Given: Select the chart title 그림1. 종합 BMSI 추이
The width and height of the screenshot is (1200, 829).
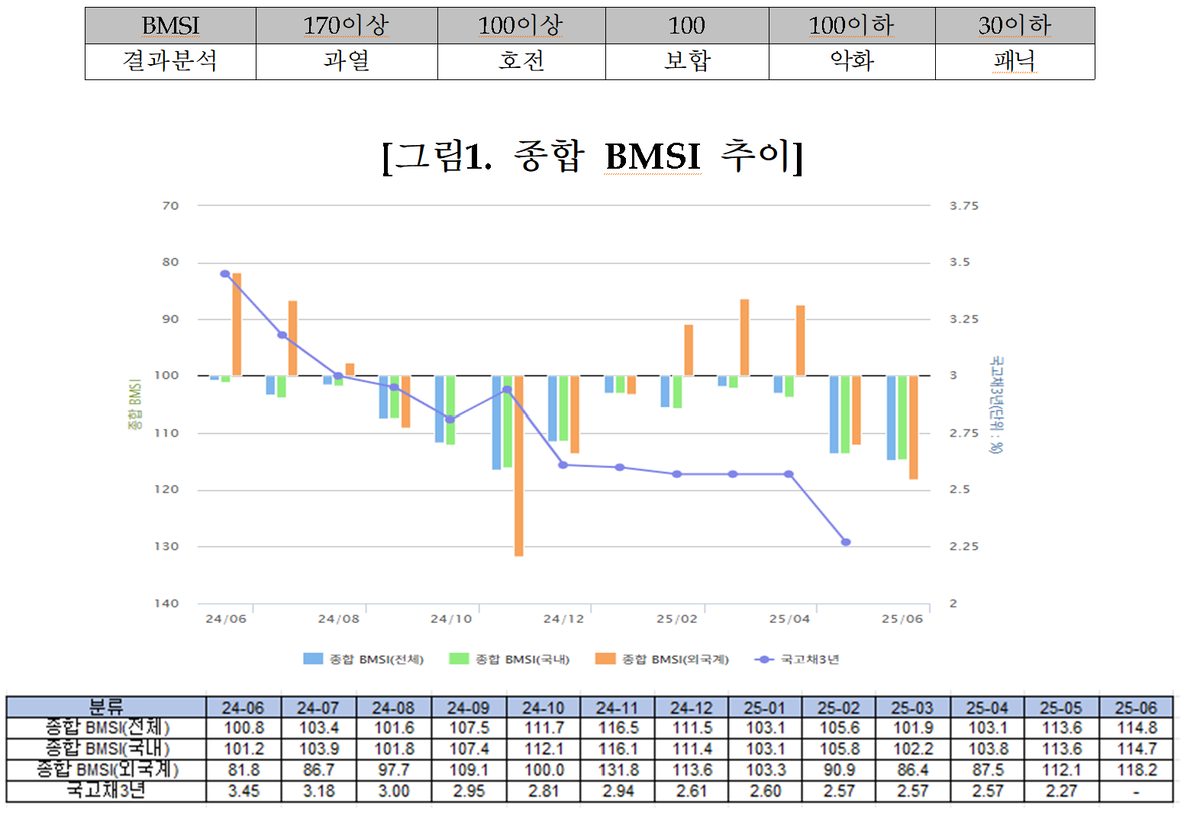Looking at the screenshot, I should (x=593, y=157).
